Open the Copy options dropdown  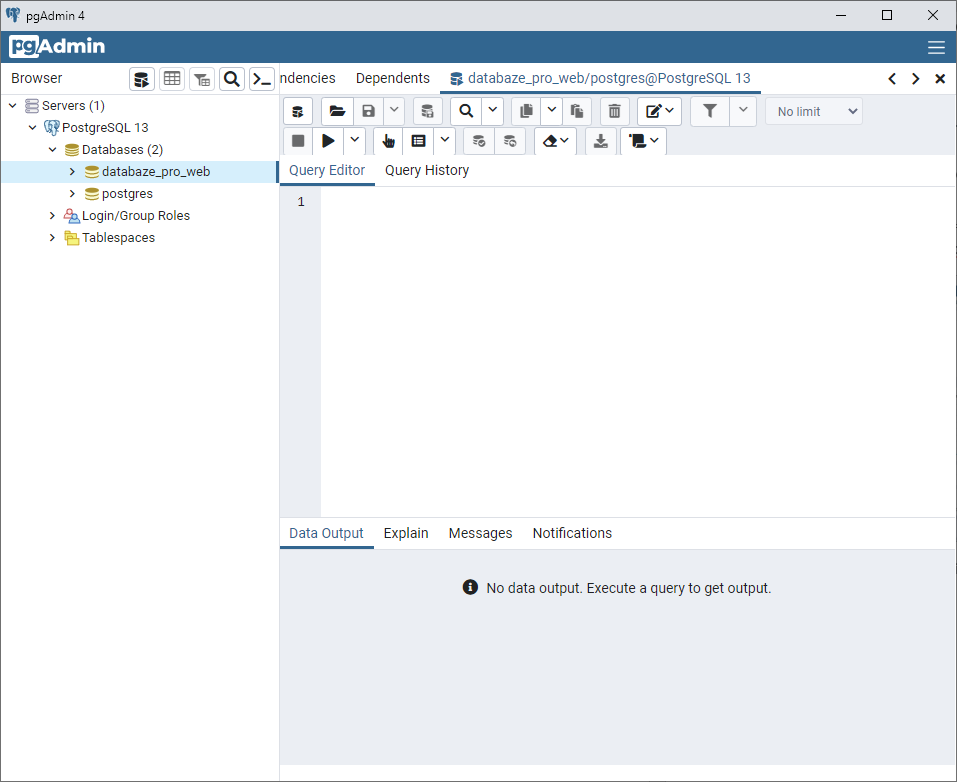[552, 111]
